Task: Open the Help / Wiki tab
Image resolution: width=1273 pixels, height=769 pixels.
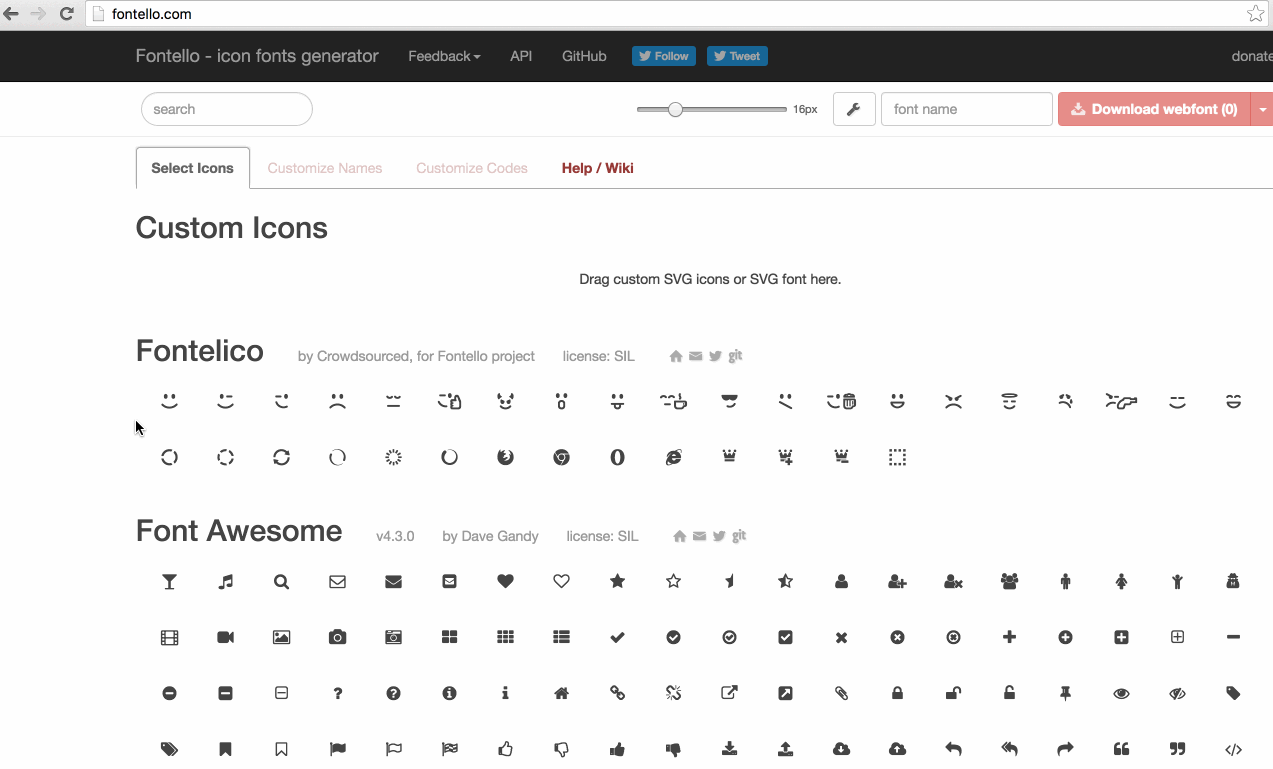Action: (598, 168)
